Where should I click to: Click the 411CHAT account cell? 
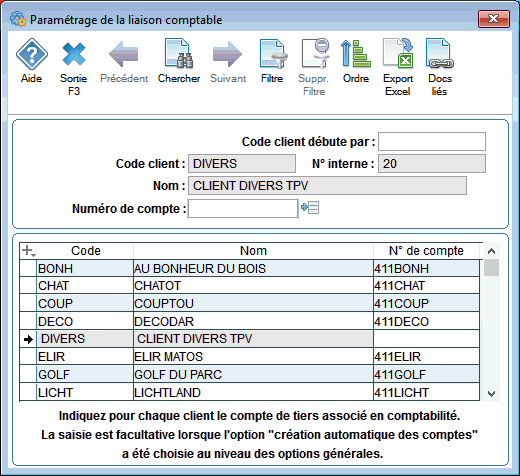pyautogui.click(x=426, y=286)
